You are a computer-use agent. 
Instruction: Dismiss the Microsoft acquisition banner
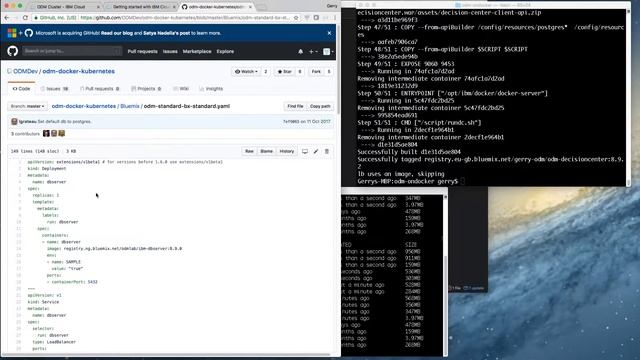(x=329, y=33)
